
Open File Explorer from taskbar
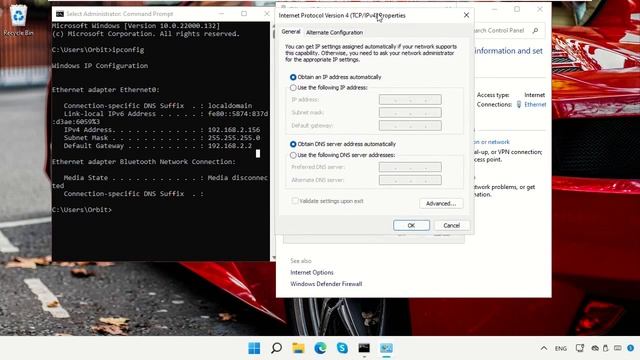point(298,348)
